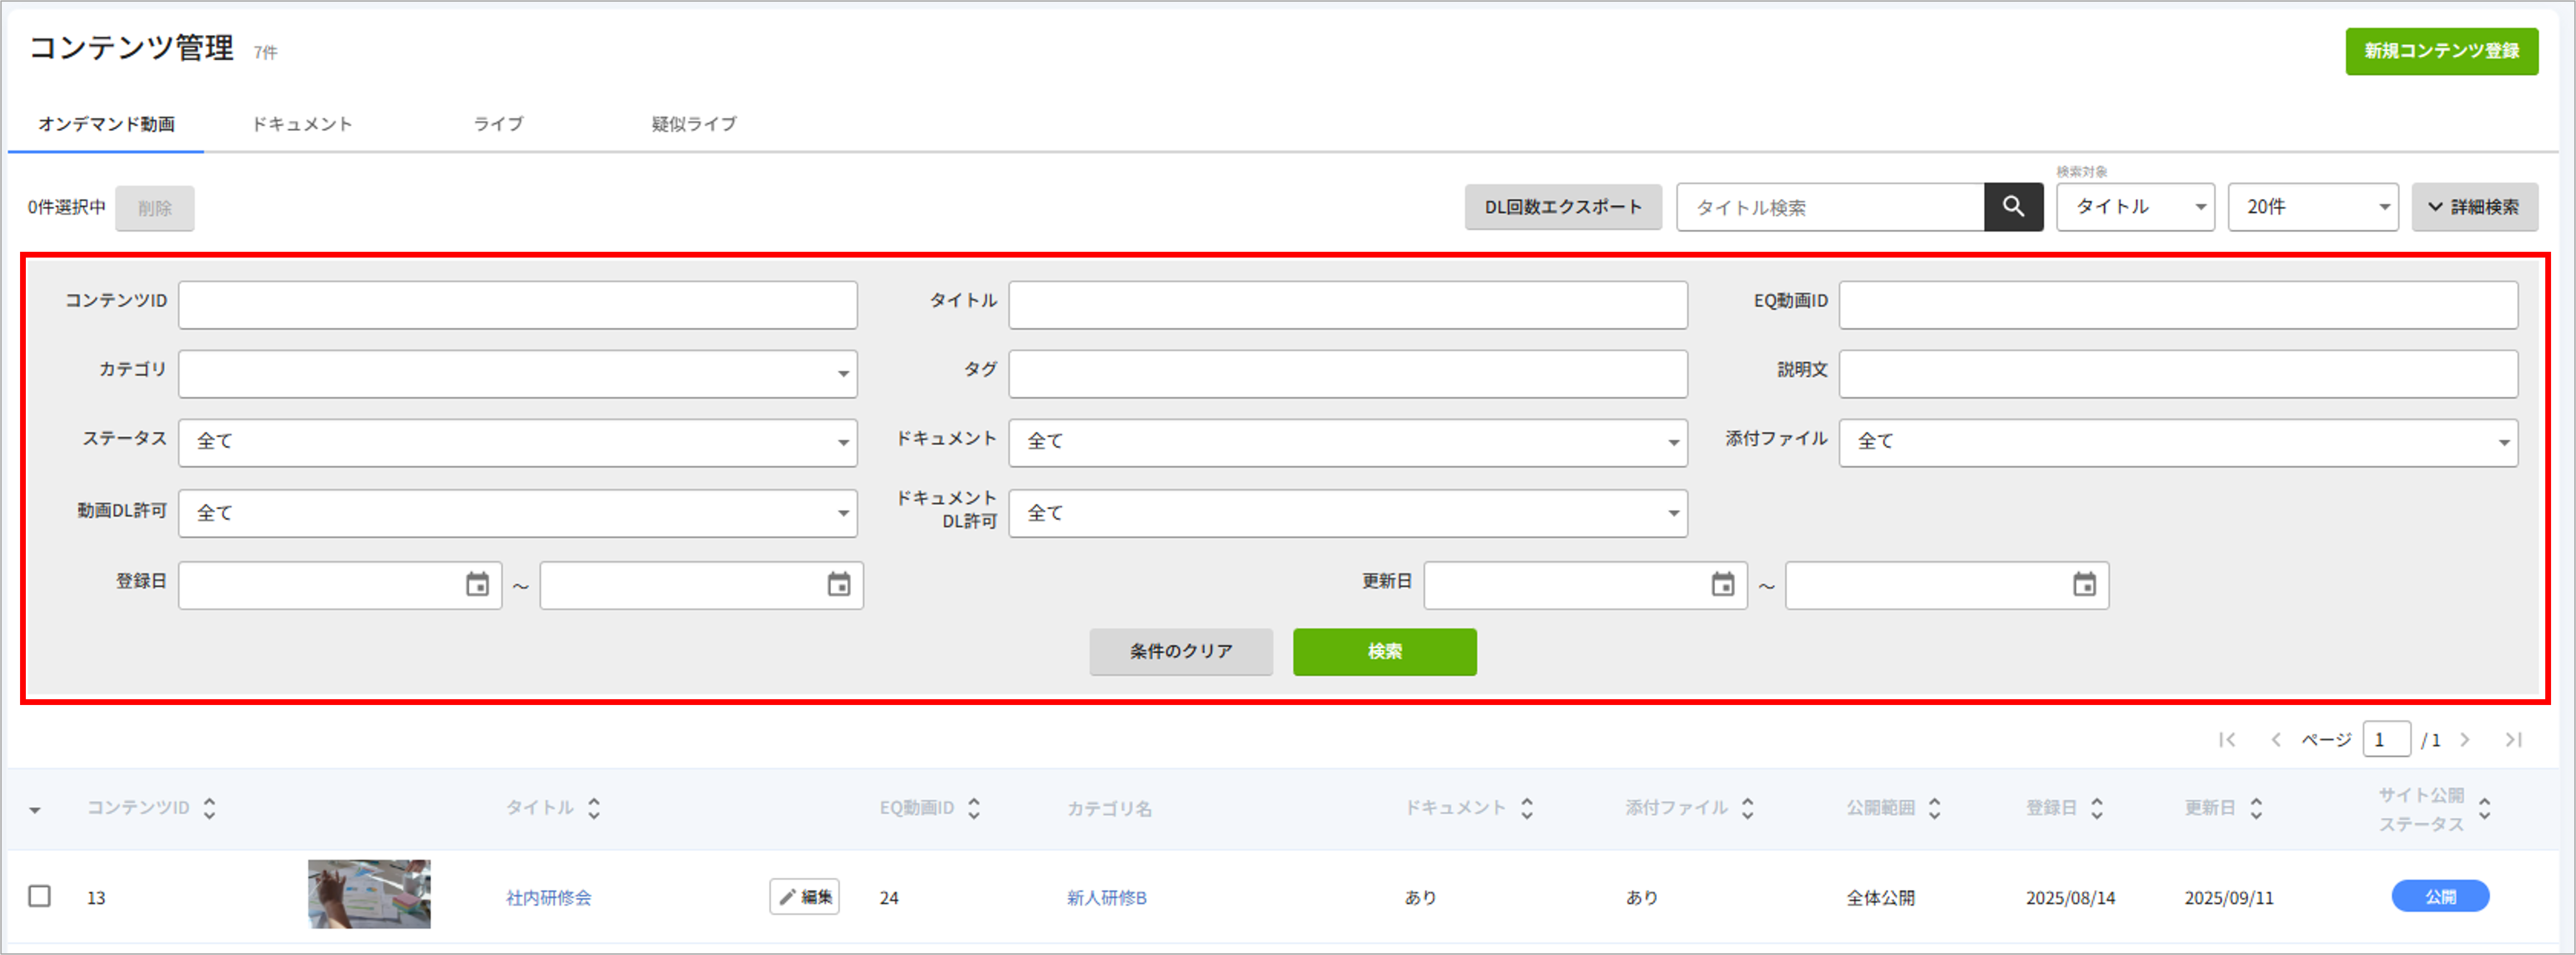
Task: Sort by 登録日 column arrows
Action: [2097, 808]
